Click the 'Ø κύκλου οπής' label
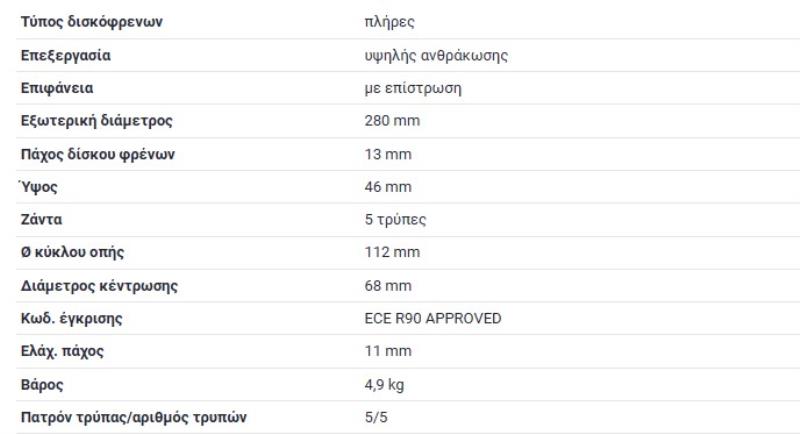Image resolution: width=800 pixels, height=434 pixels. point(73,253)
